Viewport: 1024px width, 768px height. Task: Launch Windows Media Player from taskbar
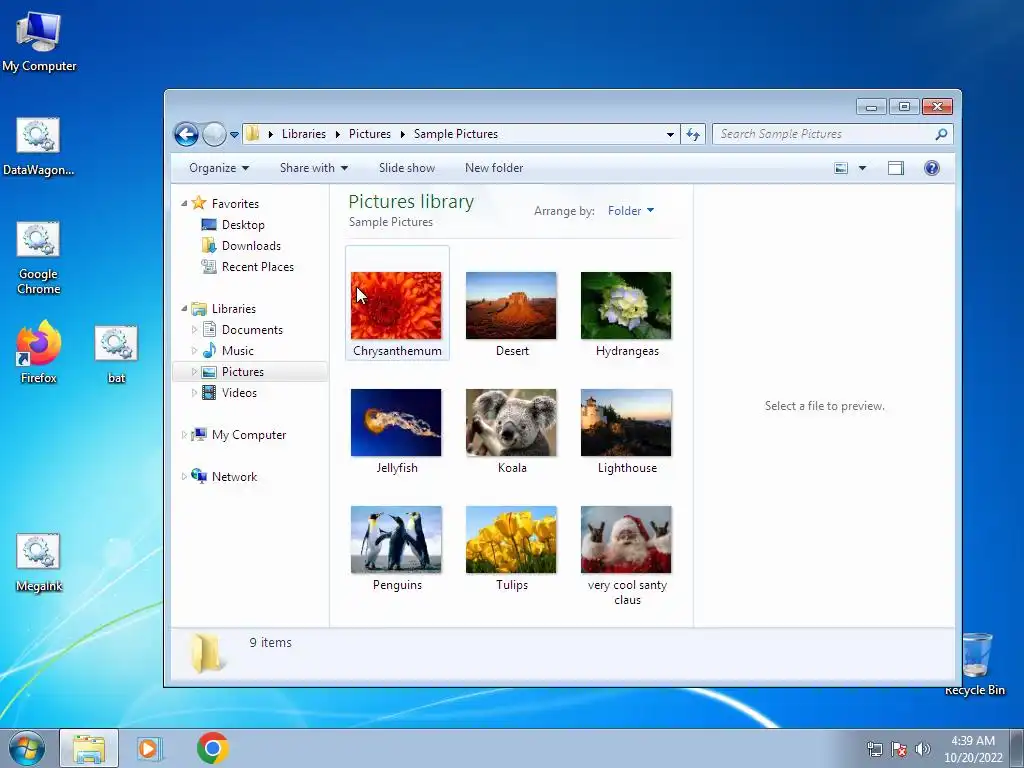(x=150, y=748)
